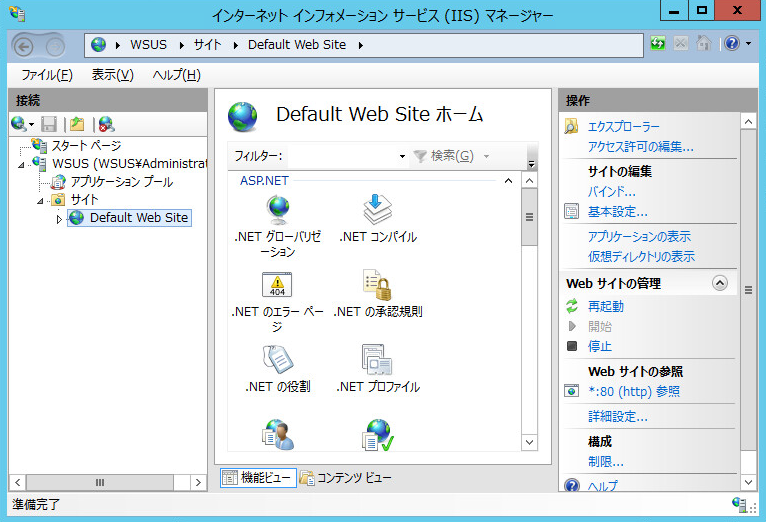Collapse the ASP.NET group chevron
This screenshot has width=766, height=522.
click(508, 181)
